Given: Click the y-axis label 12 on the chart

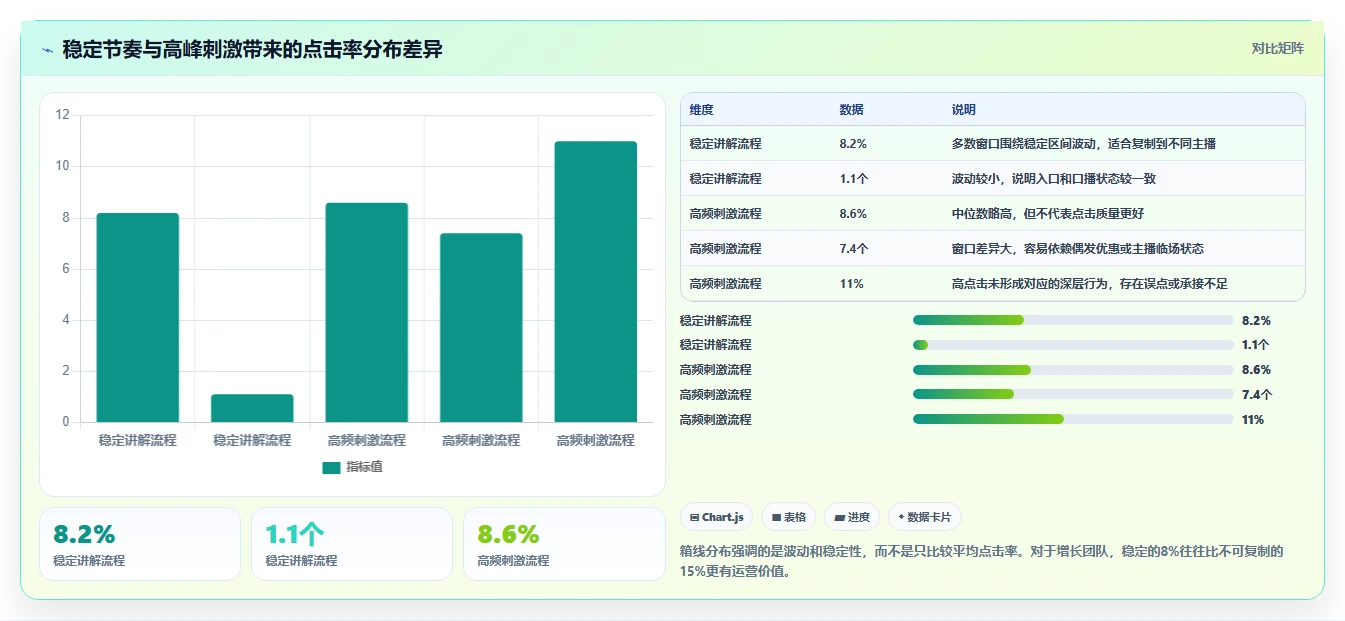Looking at the screenshot, I should coord(62,115).
